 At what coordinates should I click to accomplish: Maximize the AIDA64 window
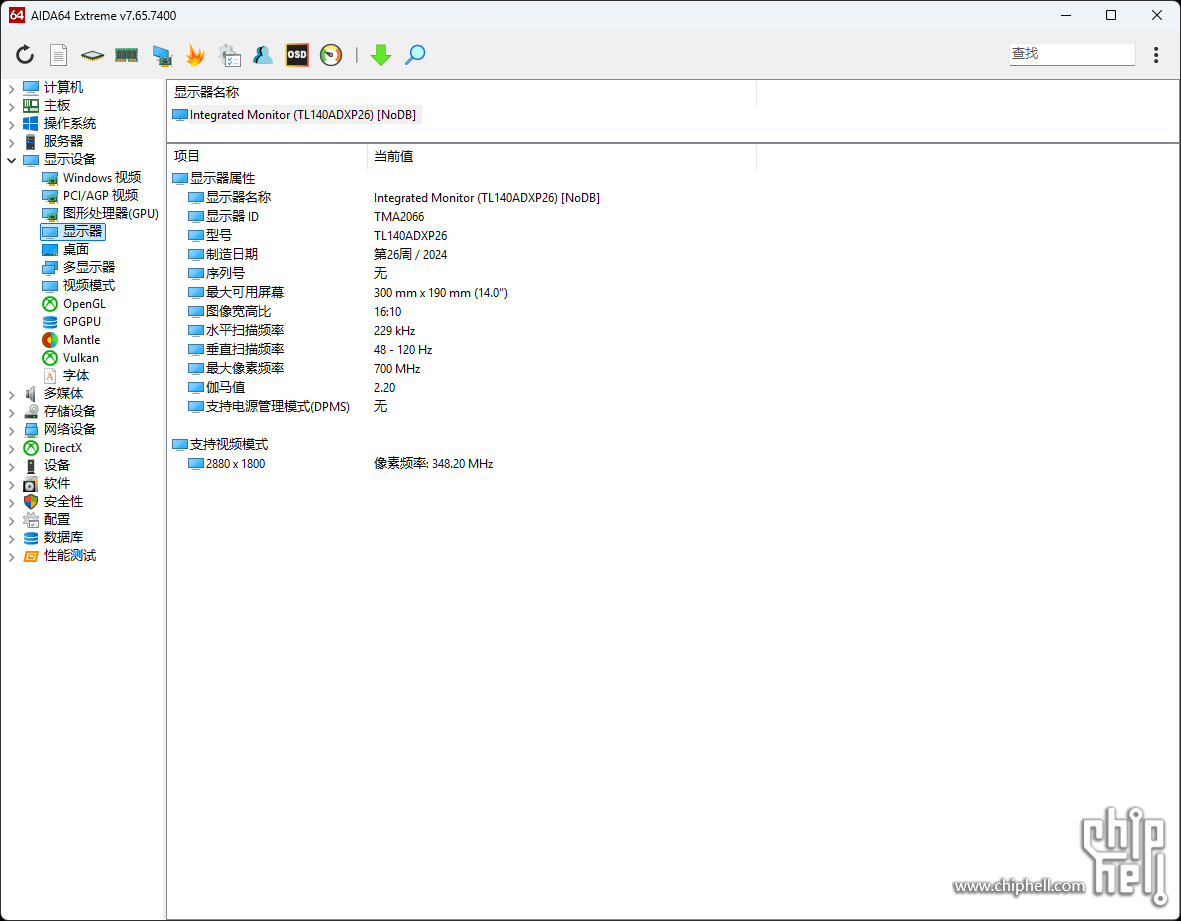[1110, 15]
